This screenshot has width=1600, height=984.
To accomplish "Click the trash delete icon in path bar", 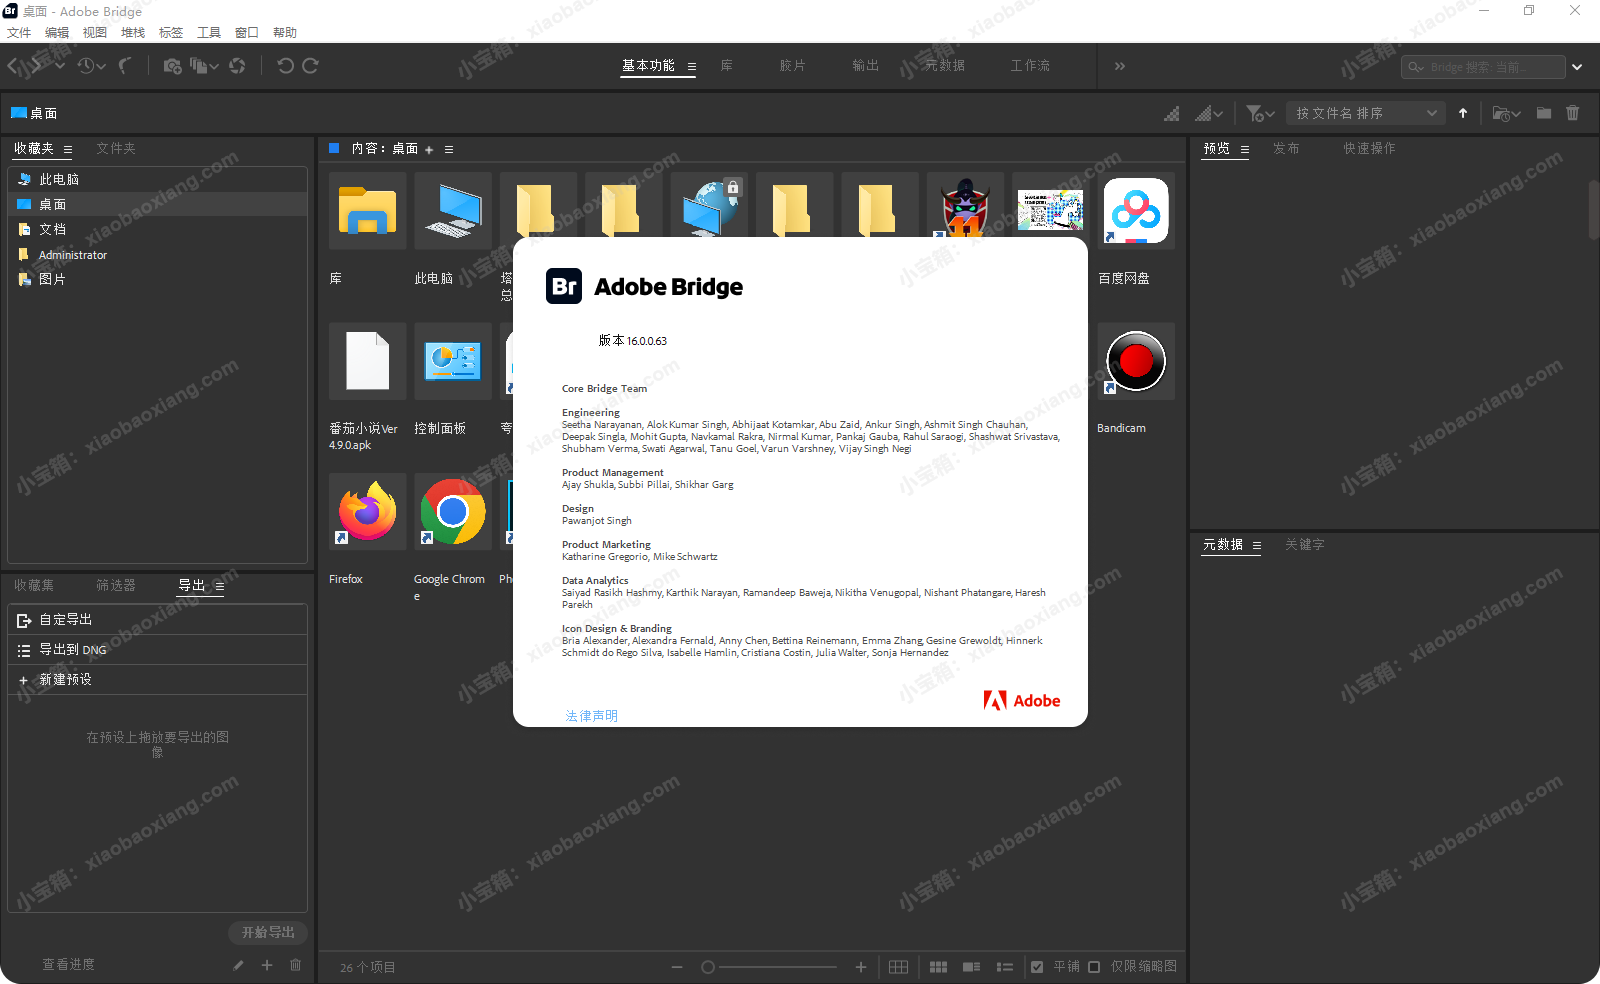I will tap(1572, 113).
